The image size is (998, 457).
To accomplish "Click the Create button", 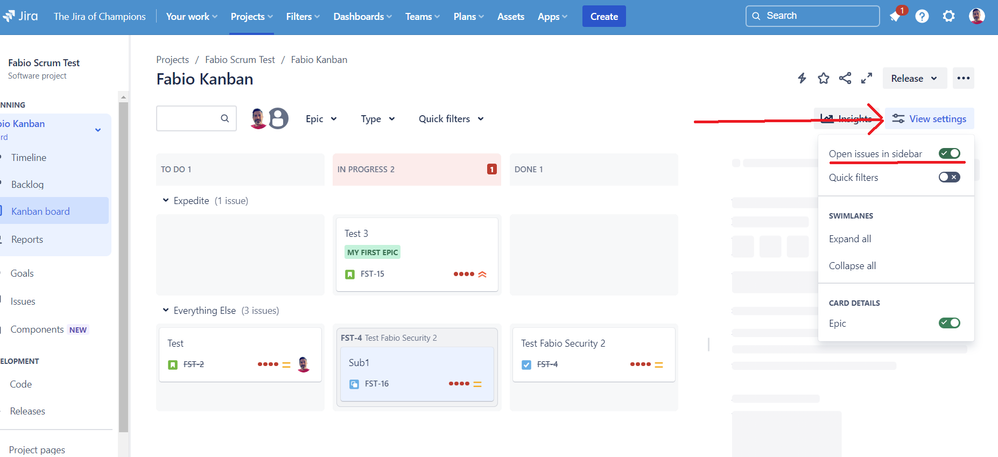I will [604, 17].
